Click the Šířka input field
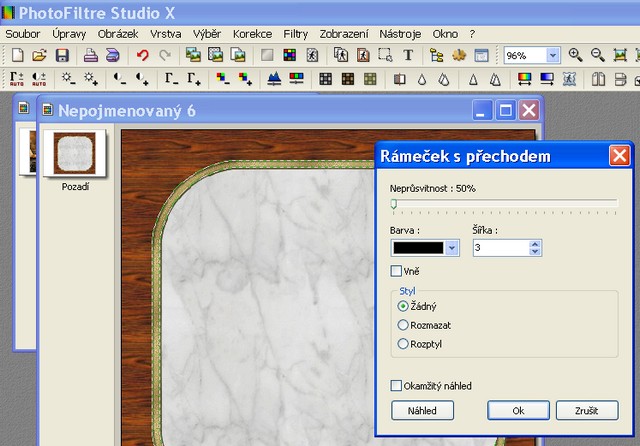 501,248
